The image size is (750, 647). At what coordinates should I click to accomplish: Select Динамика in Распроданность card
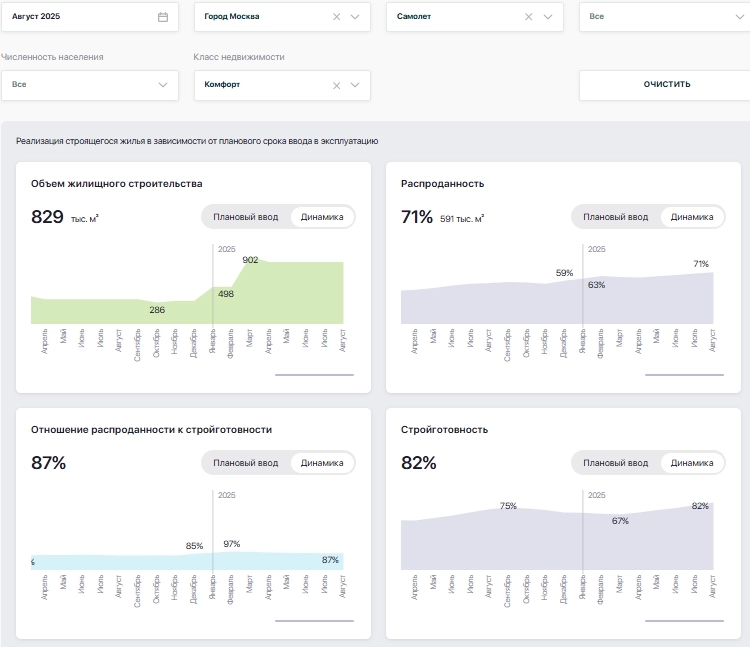tap(692, 217)
